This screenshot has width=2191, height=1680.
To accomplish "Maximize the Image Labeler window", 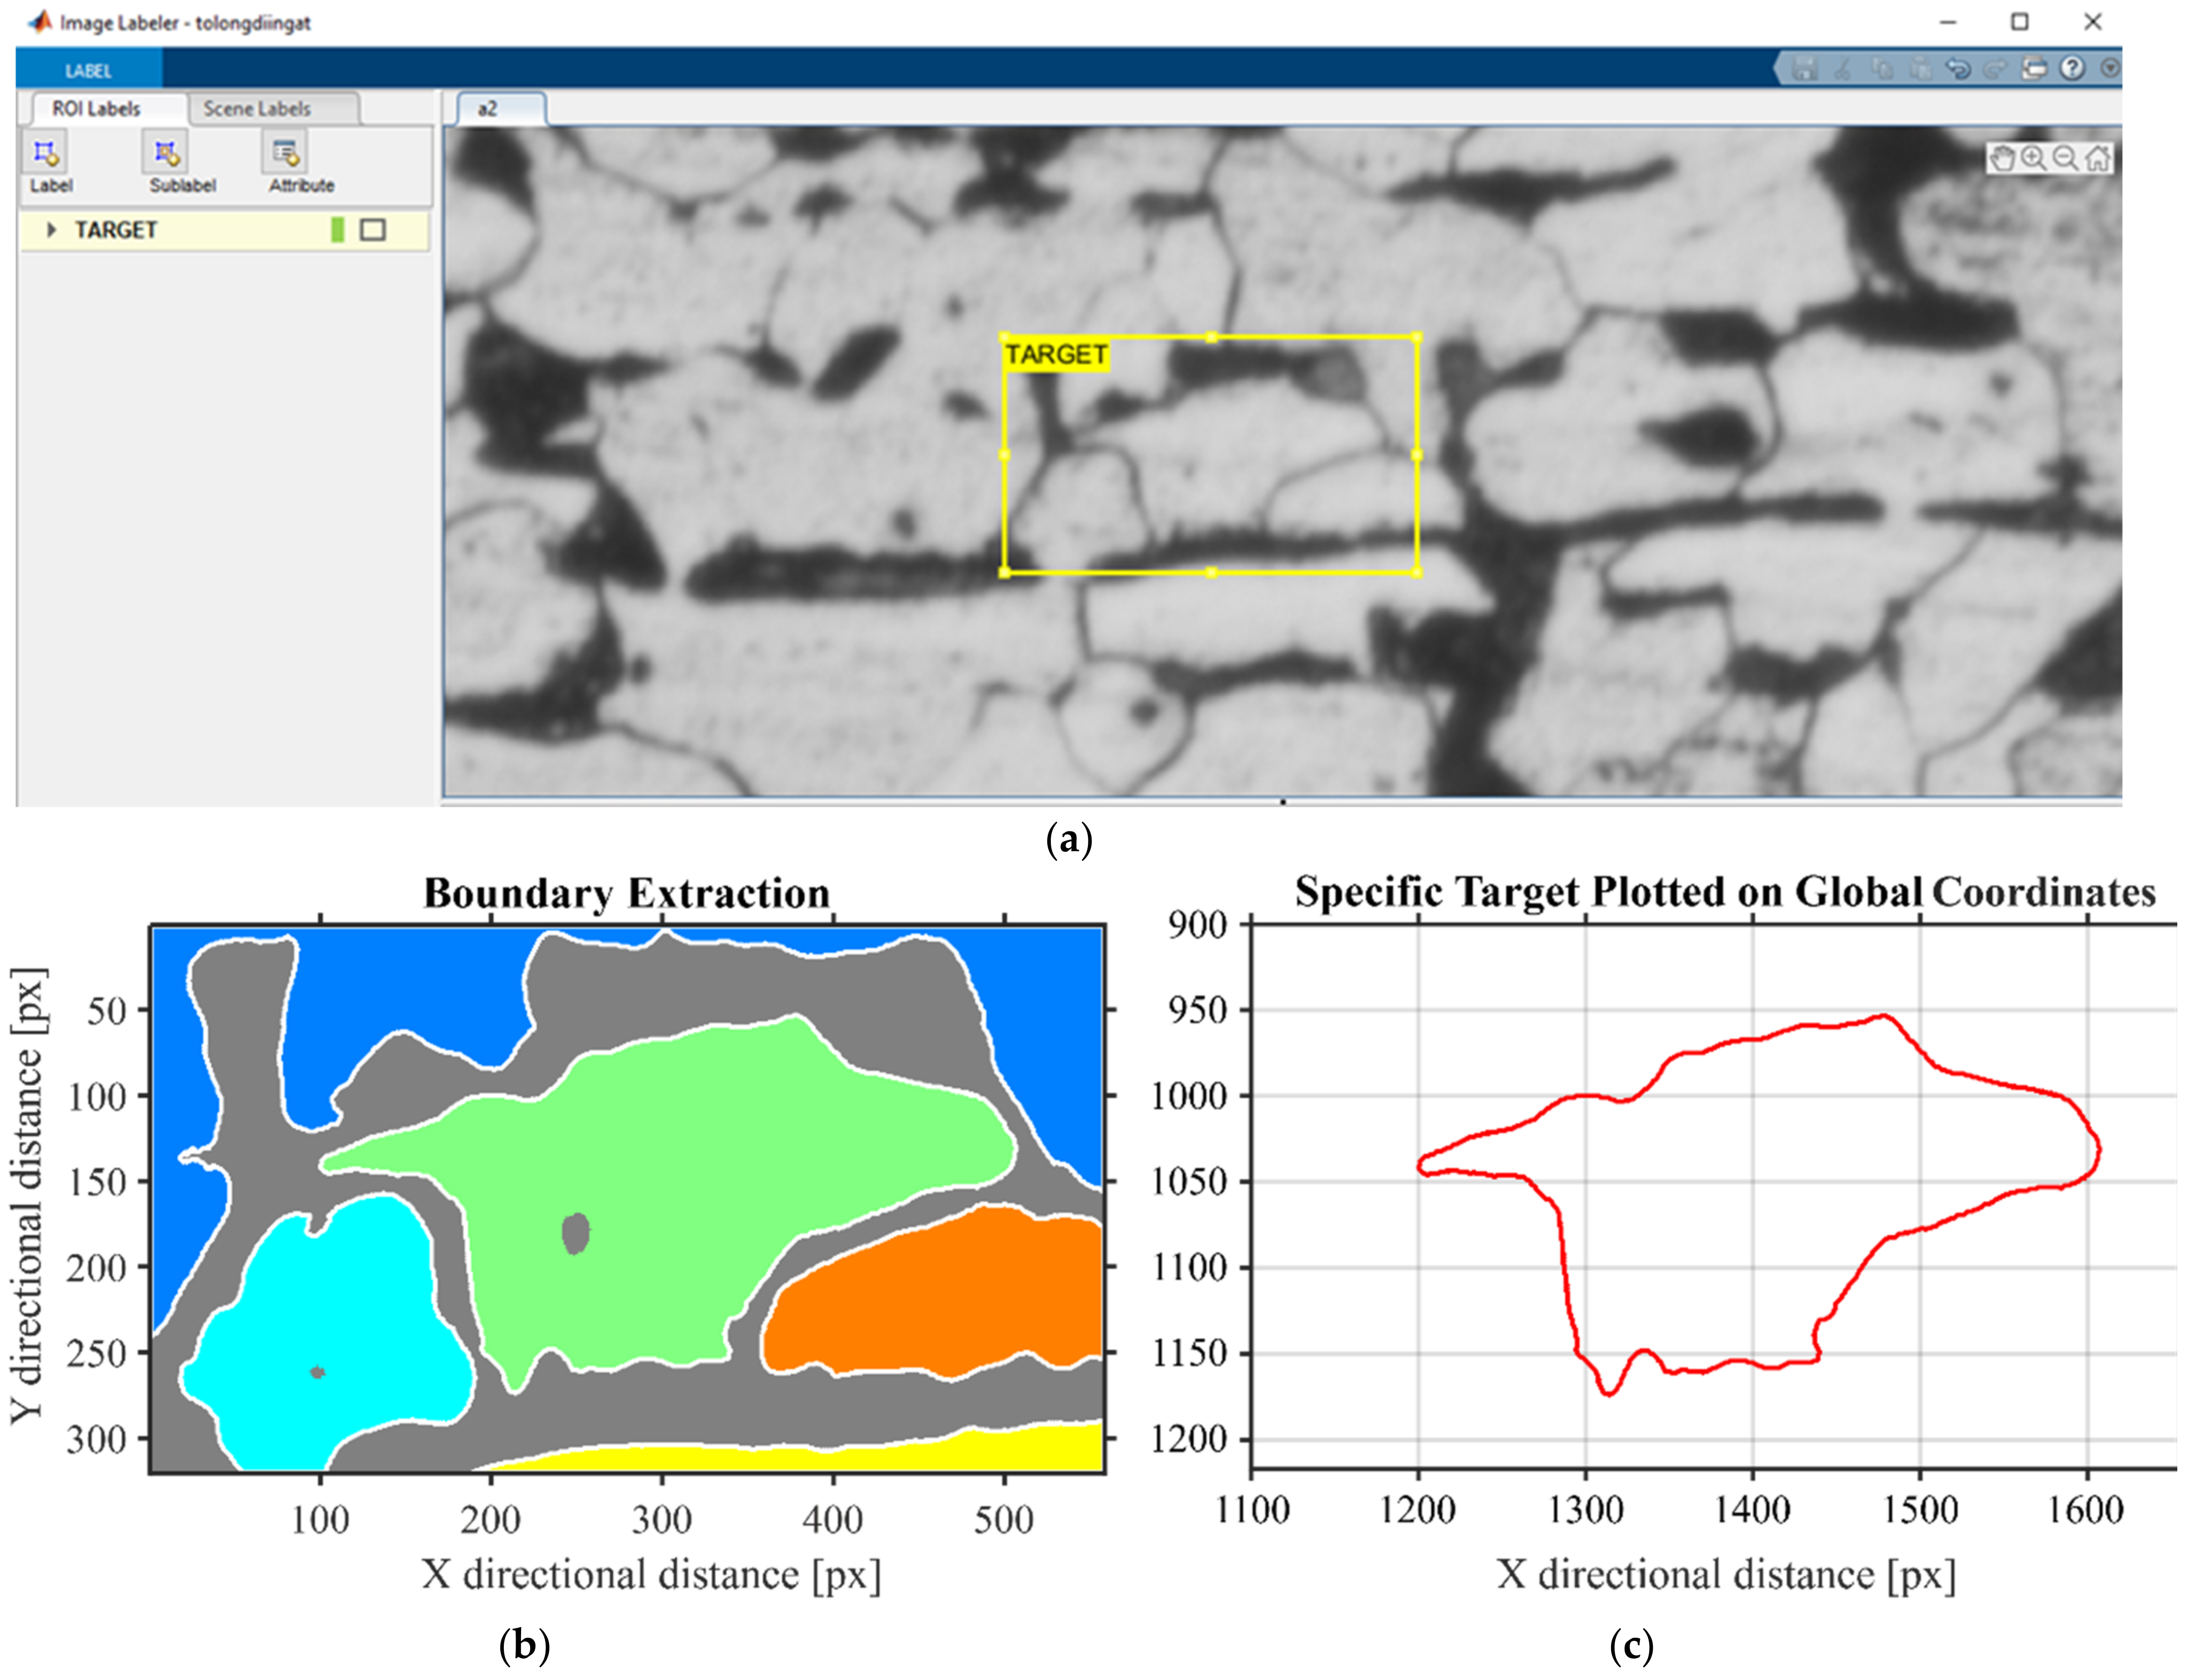I will tap(2020, 22).
